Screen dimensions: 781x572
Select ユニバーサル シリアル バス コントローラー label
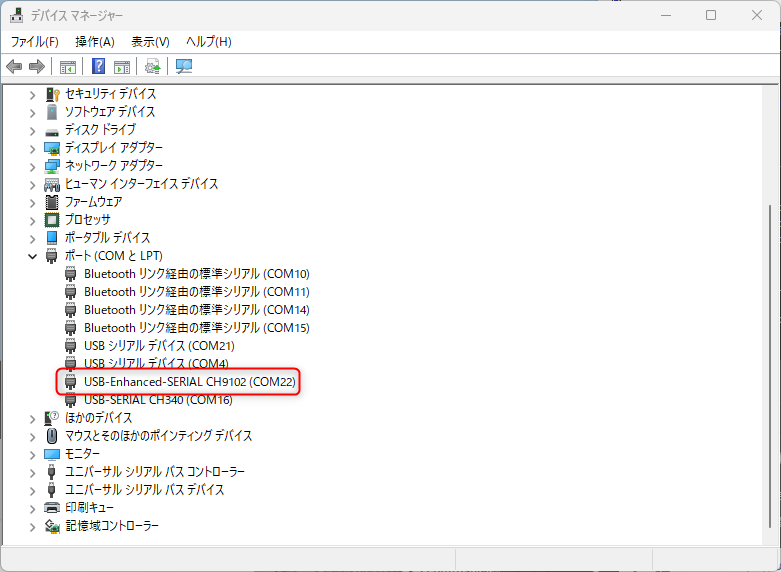155,471
